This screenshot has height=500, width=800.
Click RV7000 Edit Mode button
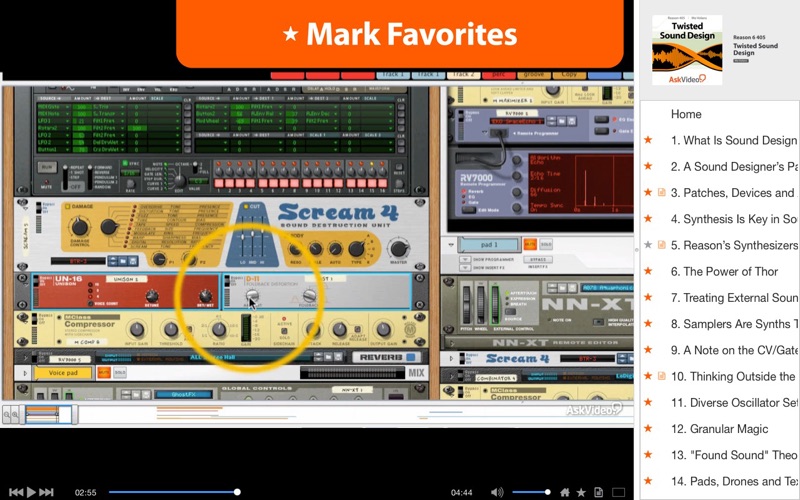click(468, 210)
